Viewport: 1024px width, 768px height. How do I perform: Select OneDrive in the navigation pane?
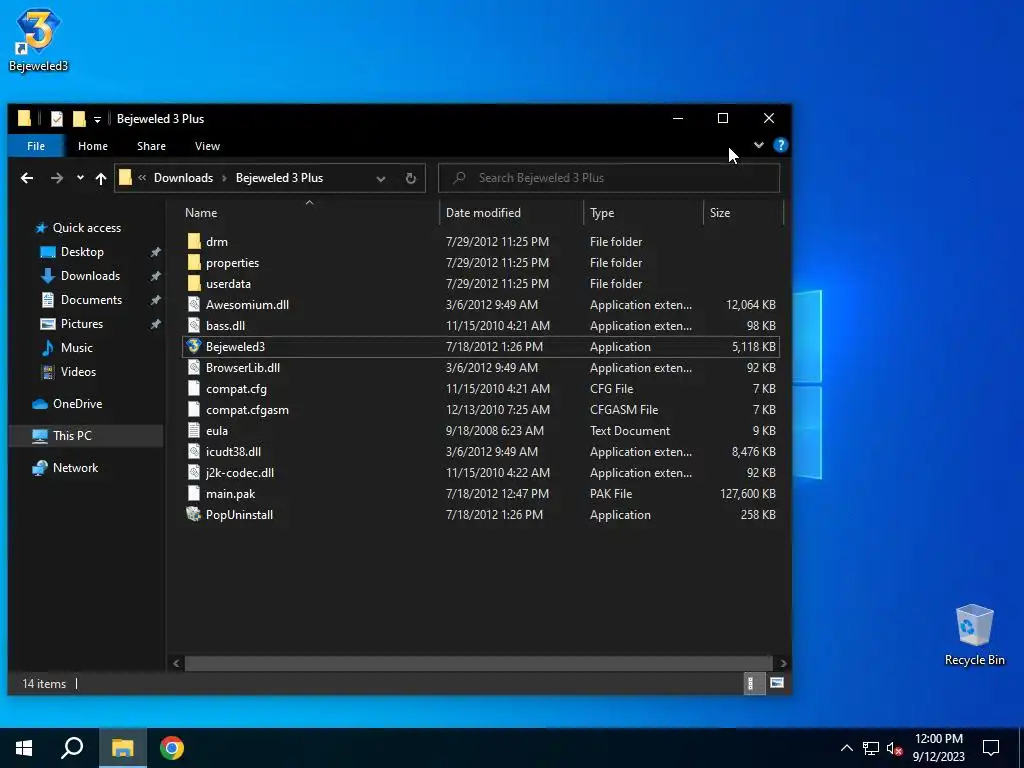(77, 404)
